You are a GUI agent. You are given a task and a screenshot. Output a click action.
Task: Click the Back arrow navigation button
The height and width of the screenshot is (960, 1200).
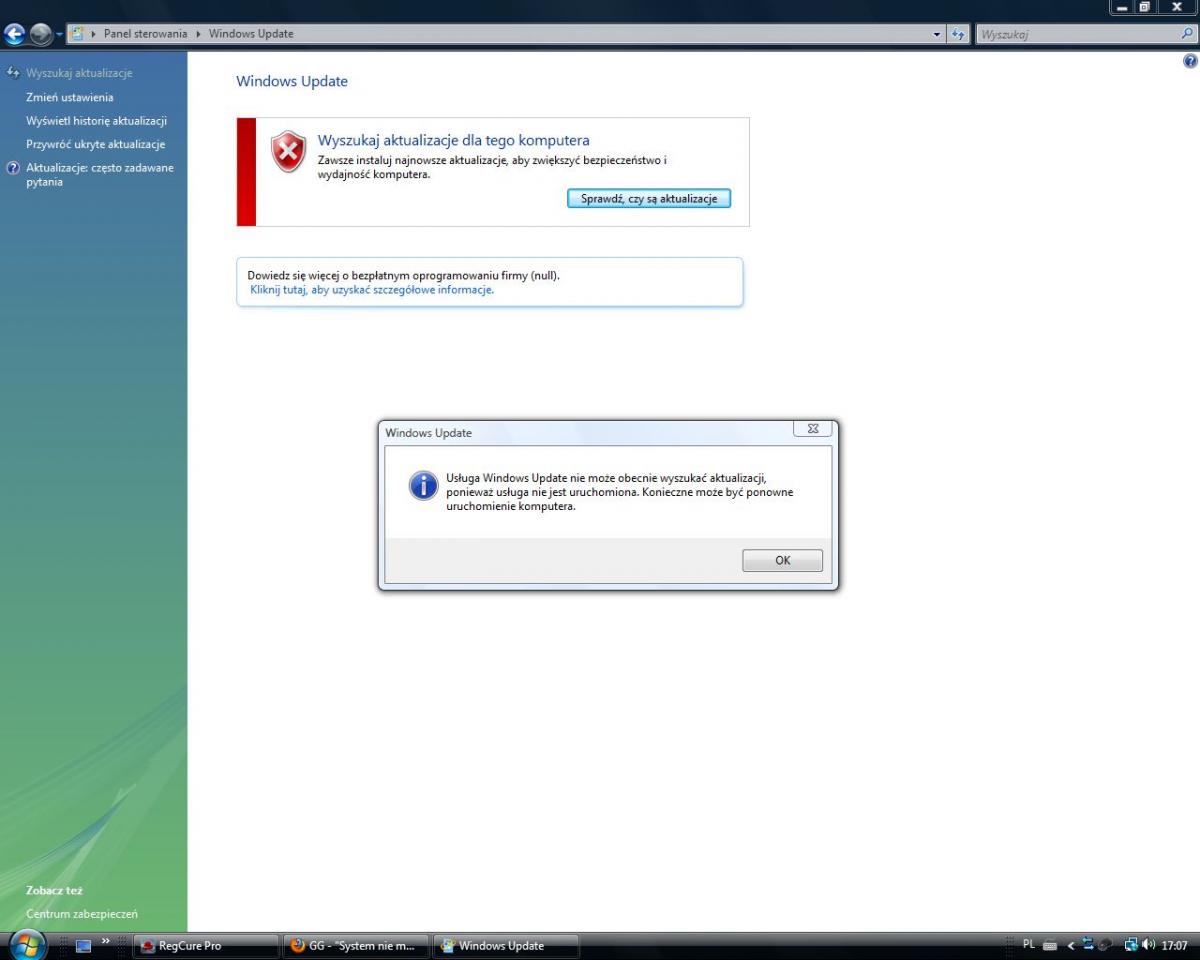15,34
